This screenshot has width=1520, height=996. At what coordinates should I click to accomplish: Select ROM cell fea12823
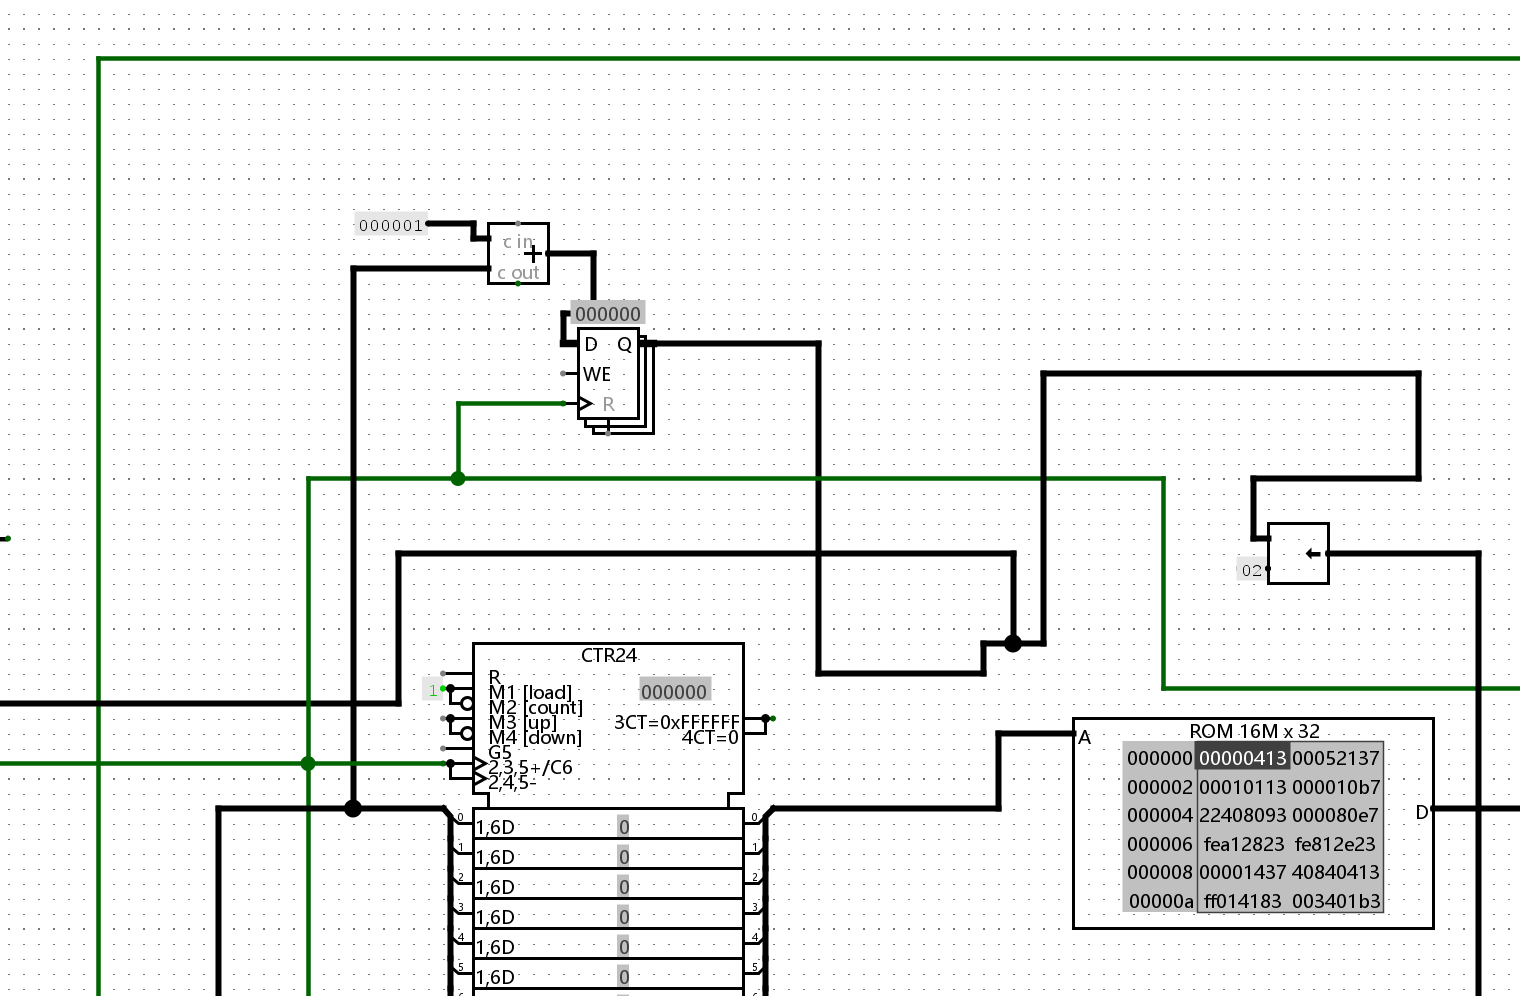click(1243, 844)
